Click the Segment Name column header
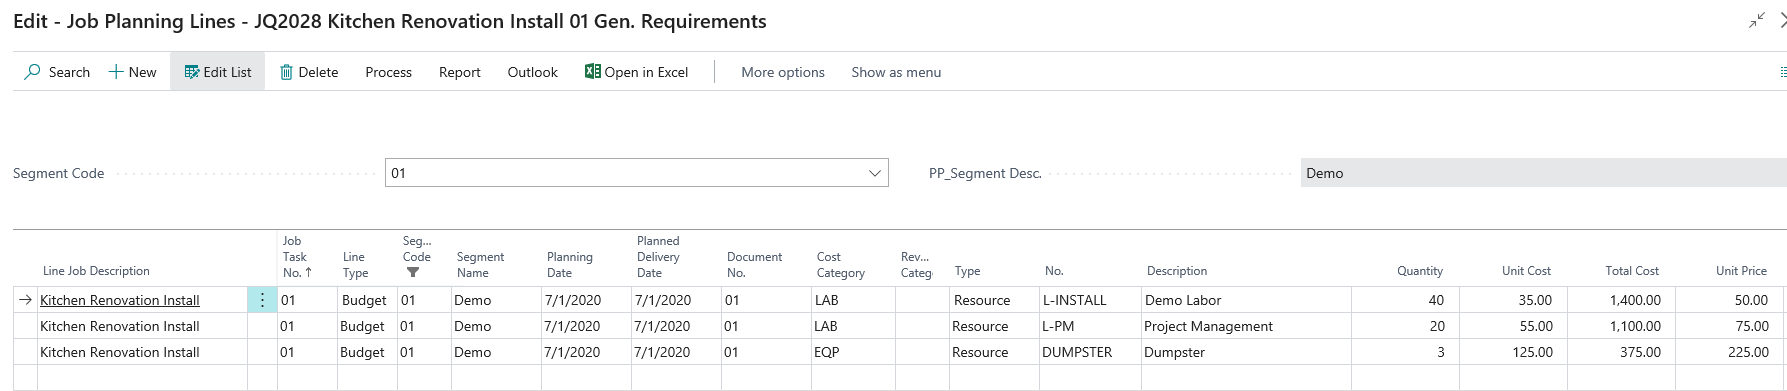The width and height of the screenshot is (1787, 391). [x=480, y=264]
